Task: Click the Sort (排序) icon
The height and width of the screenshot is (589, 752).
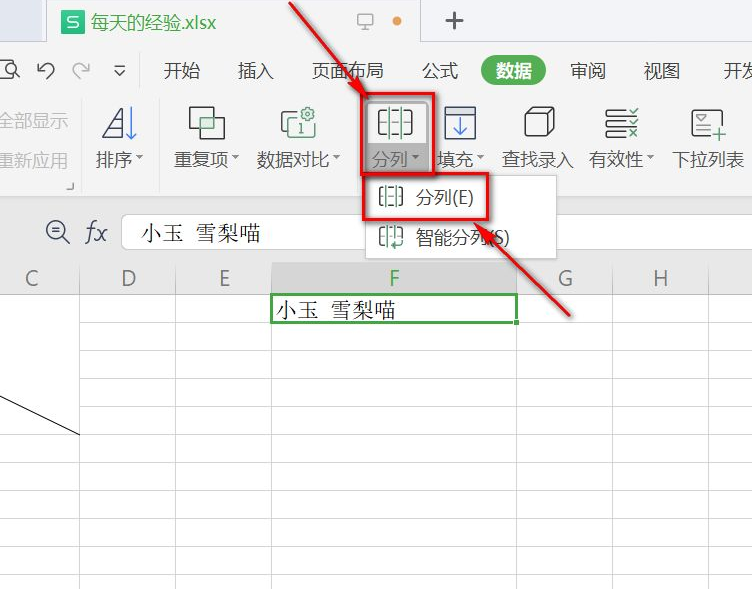Action: (119, 124)
